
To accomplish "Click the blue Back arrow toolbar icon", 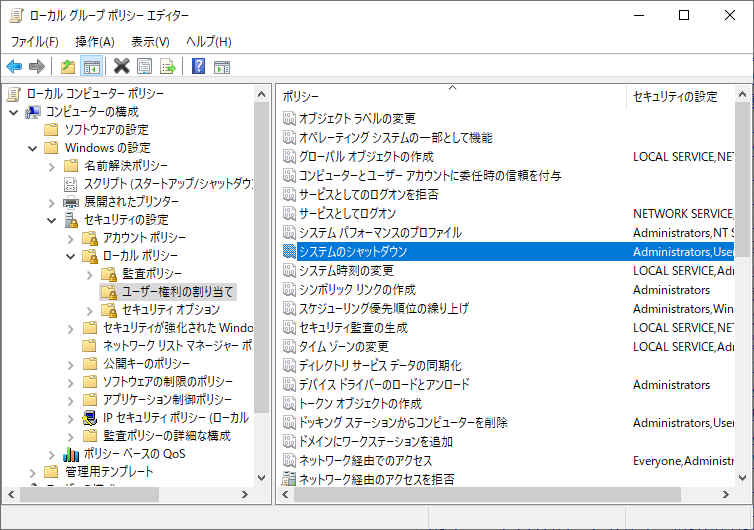I will click(14, 66).
